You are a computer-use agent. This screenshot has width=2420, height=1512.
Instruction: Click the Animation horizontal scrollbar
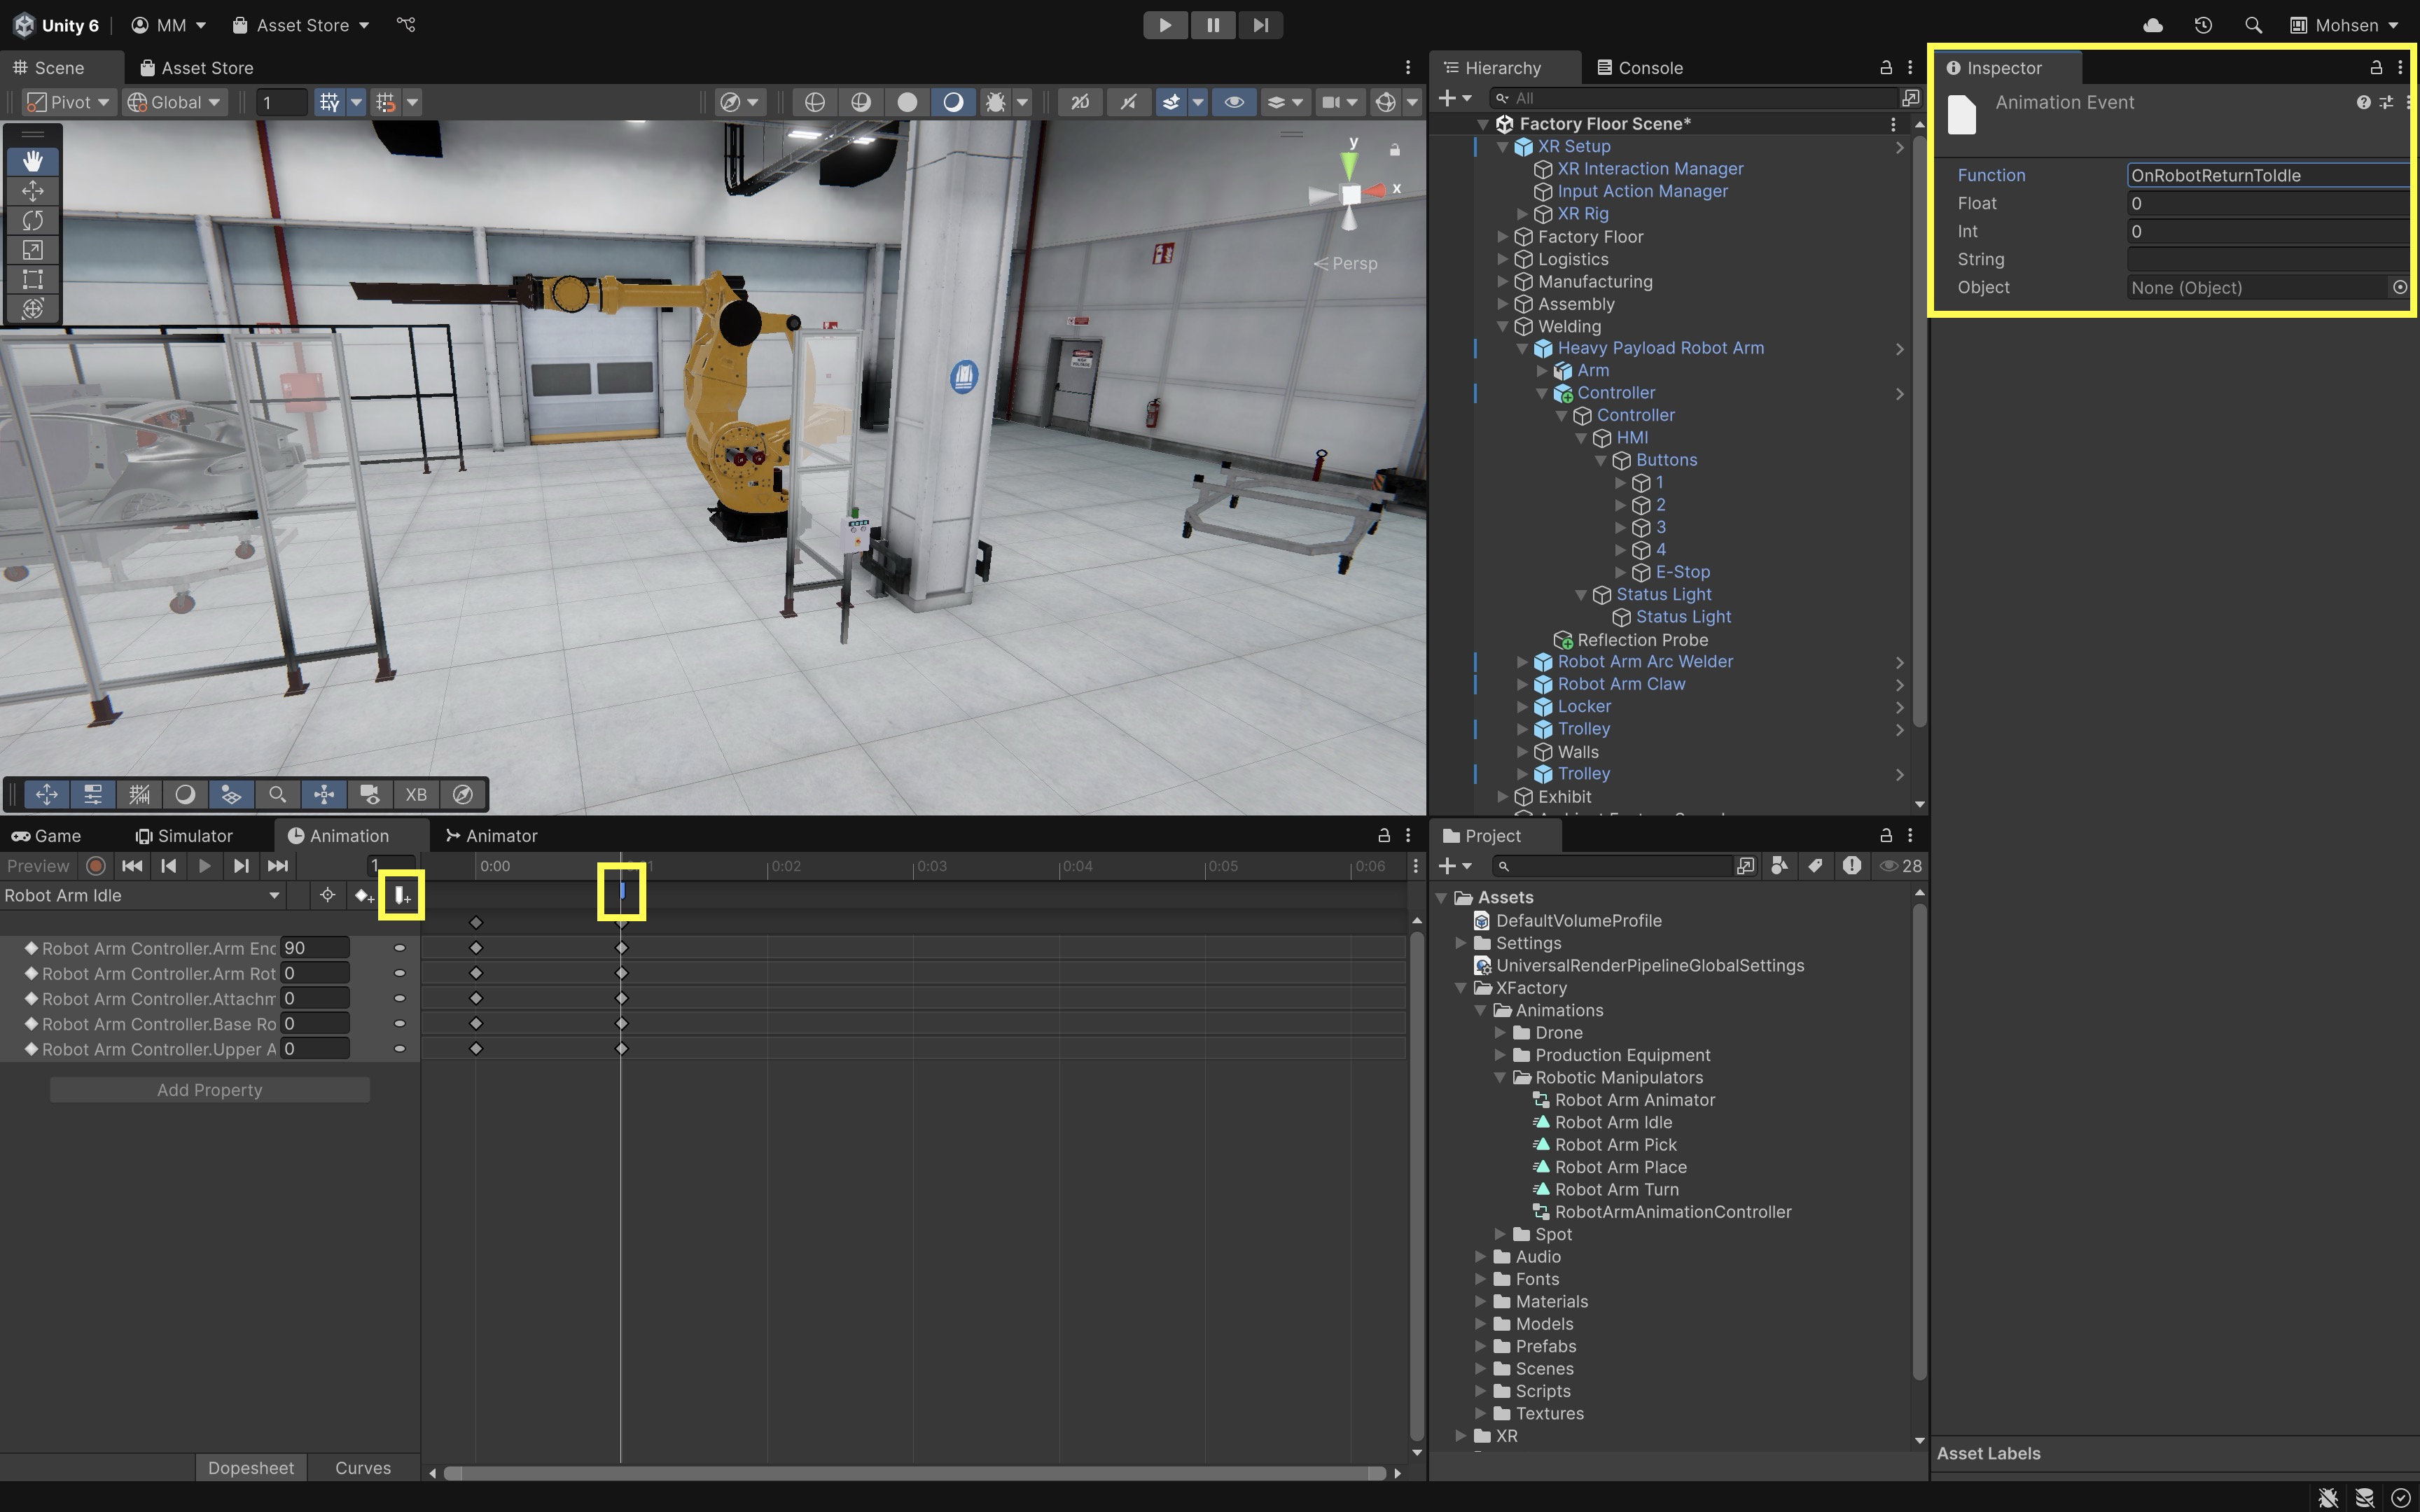tap(914, 1473)
